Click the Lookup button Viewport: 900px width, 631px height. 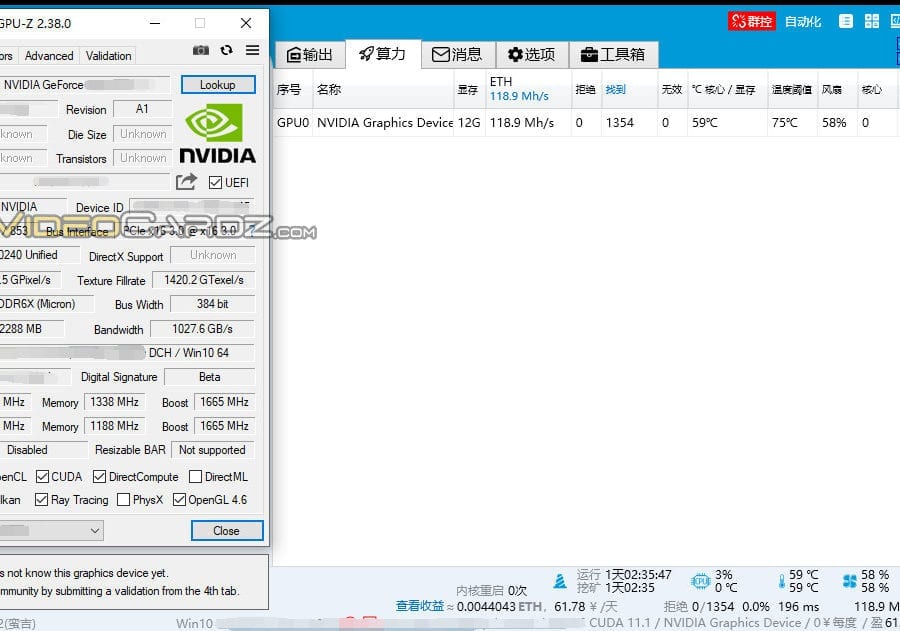218,84
